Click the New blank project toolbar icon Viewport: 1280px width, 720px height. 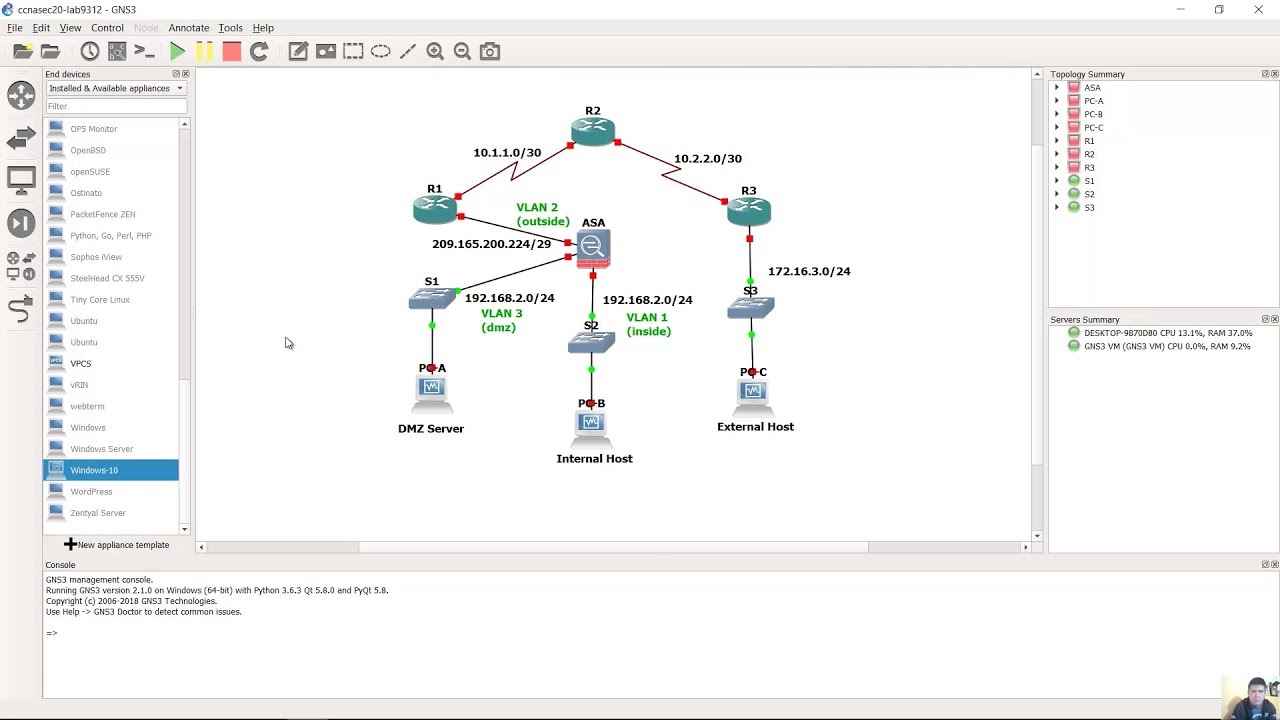(x=22, y=51)
